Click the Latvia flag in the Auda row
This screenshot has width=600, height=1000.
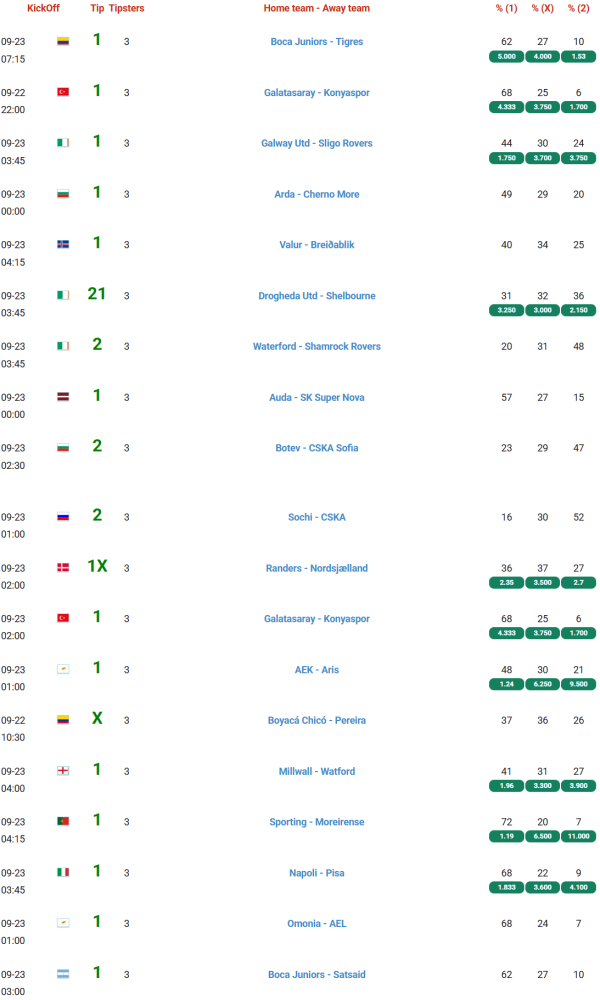(63, 397)
